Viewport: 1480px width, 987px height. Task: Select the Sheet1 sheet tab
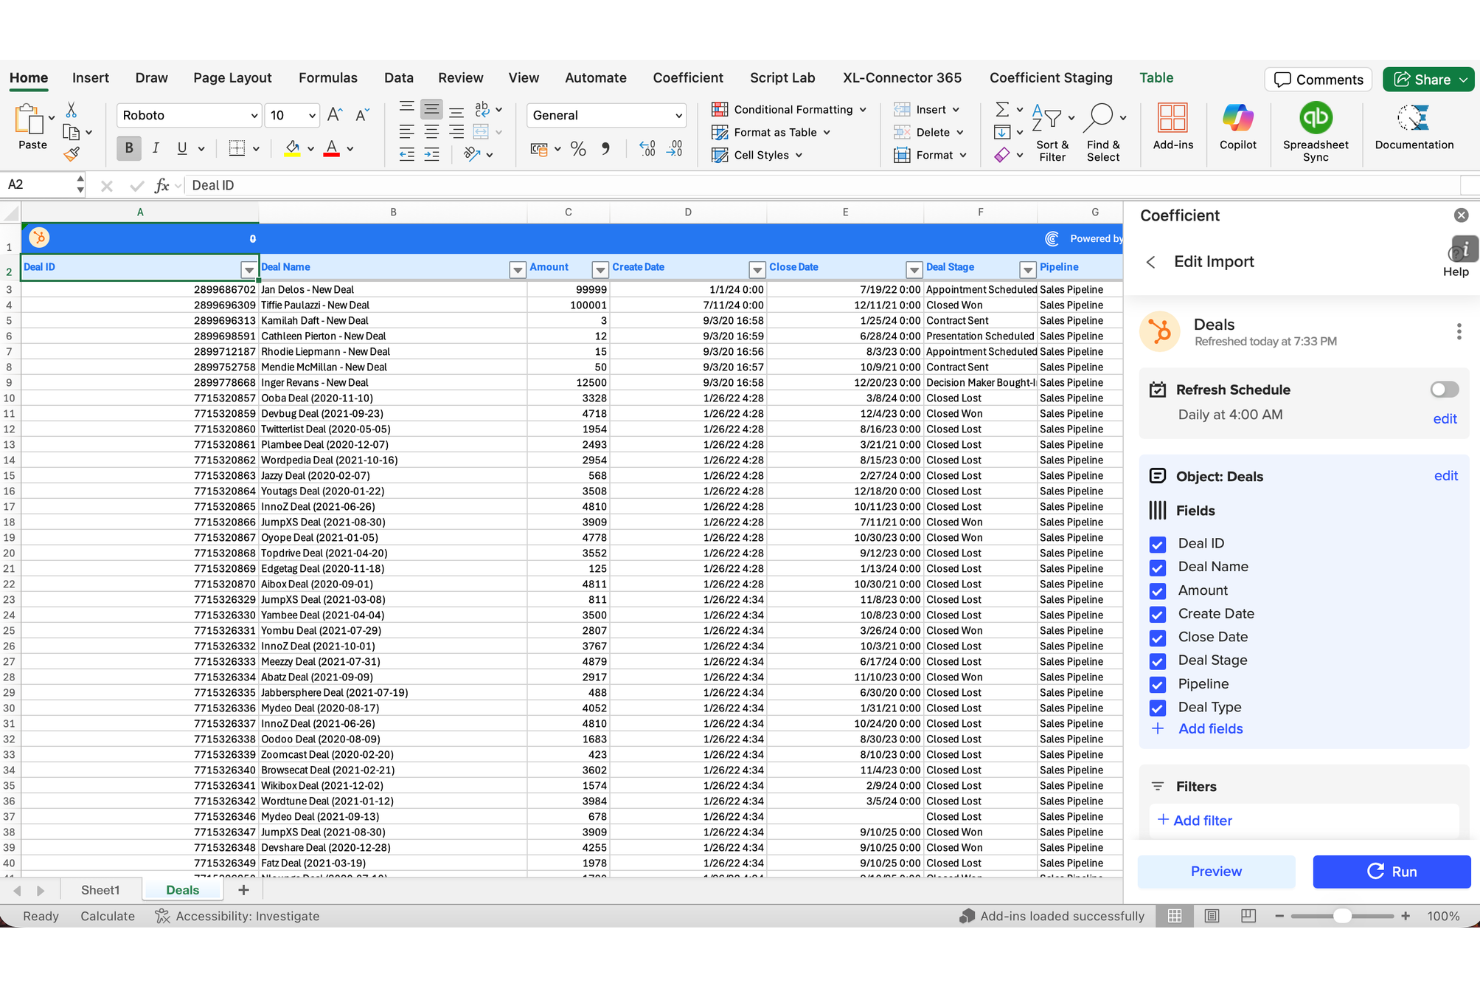click(101, 889)
